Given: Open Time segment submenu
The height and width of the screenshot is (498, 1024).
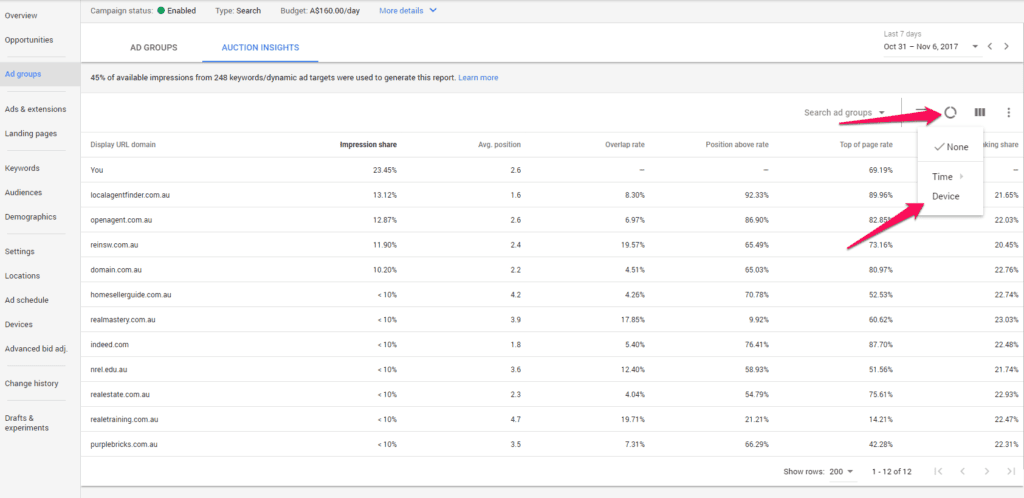Looking at the screenshot, I should 950,177.
